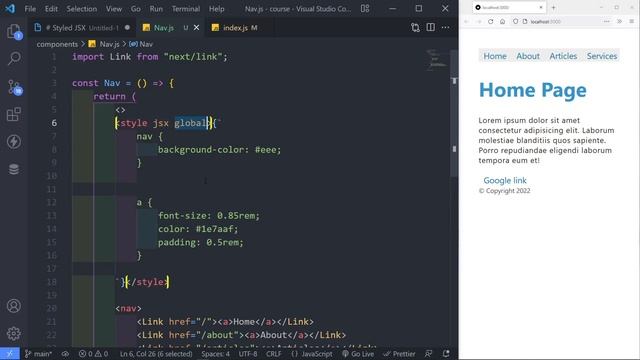The image size is (640, 360).
Task: Click the Google link on the webpage
Action: [505, 180]
